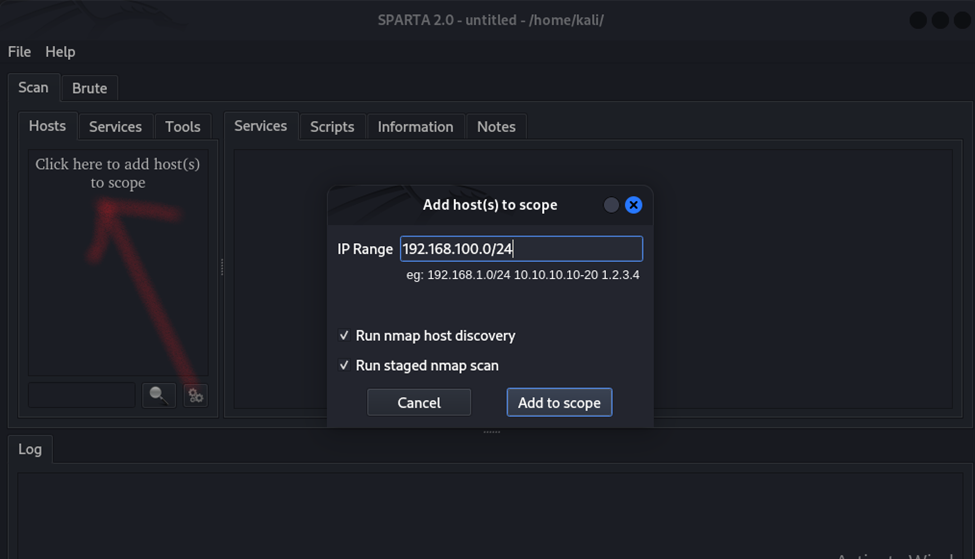Open the Notes tab

point(496,127)
